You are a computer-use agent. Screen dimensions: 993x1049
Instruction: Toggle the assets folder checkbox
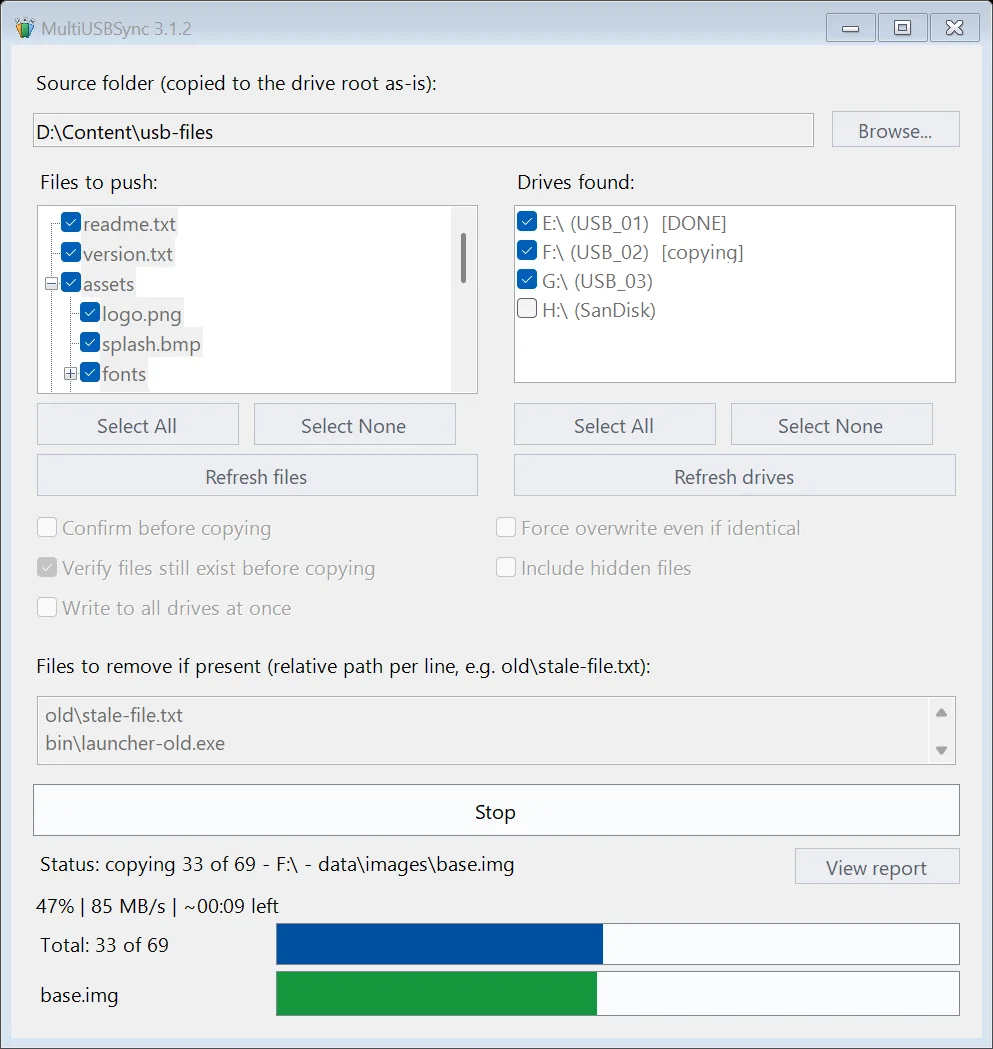click(71, 283)
